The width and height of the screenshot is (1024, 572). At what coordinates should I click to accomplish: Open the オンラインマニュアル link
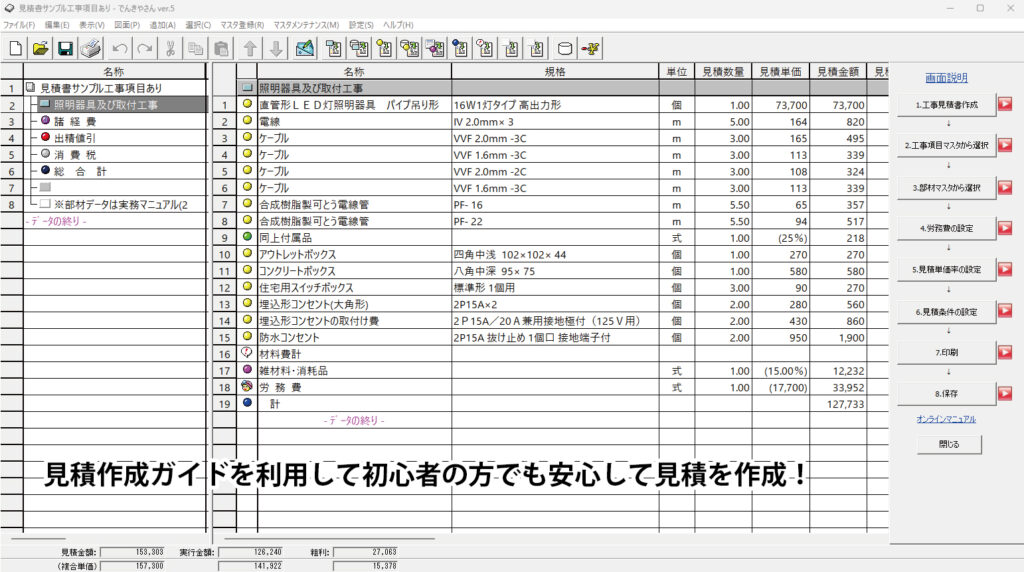coord(946,419)
